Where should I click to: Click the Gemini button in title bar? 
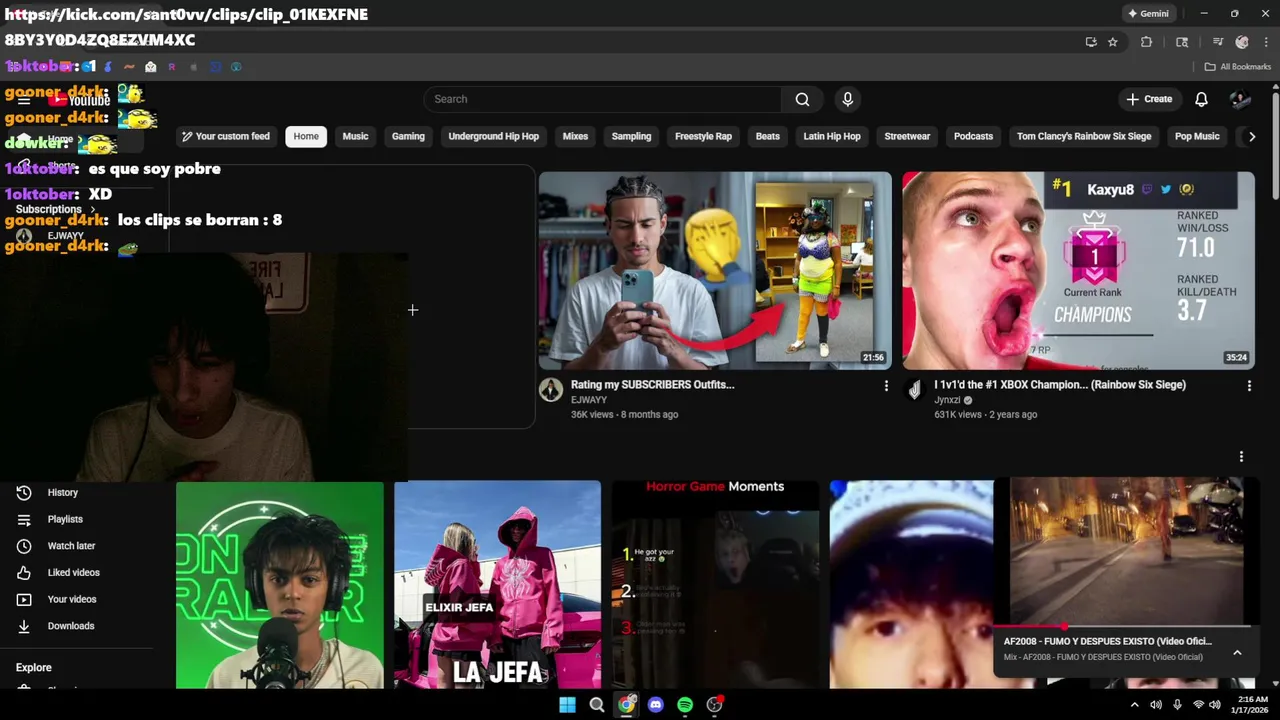(x=1148, y=14)
